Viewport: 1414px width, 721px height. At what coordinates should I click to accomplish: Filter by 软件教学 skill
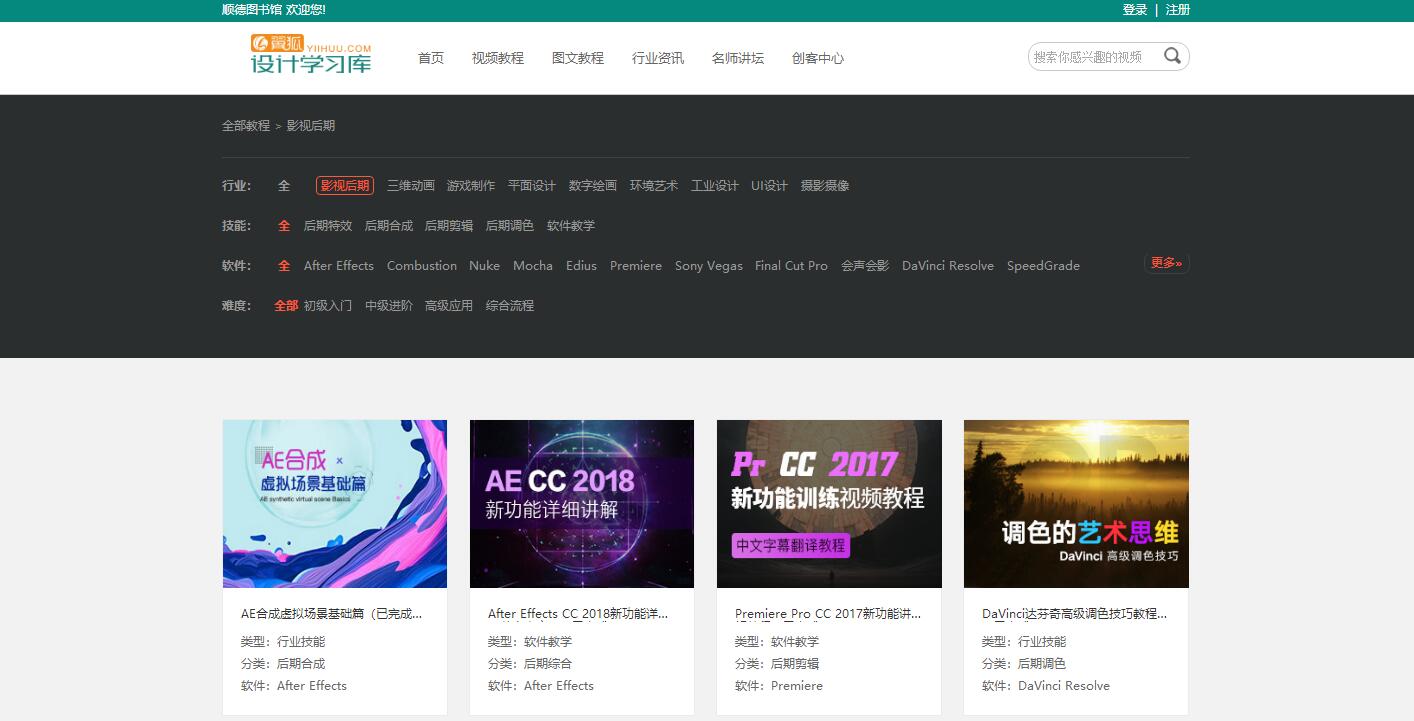click(x=571, y=226)
